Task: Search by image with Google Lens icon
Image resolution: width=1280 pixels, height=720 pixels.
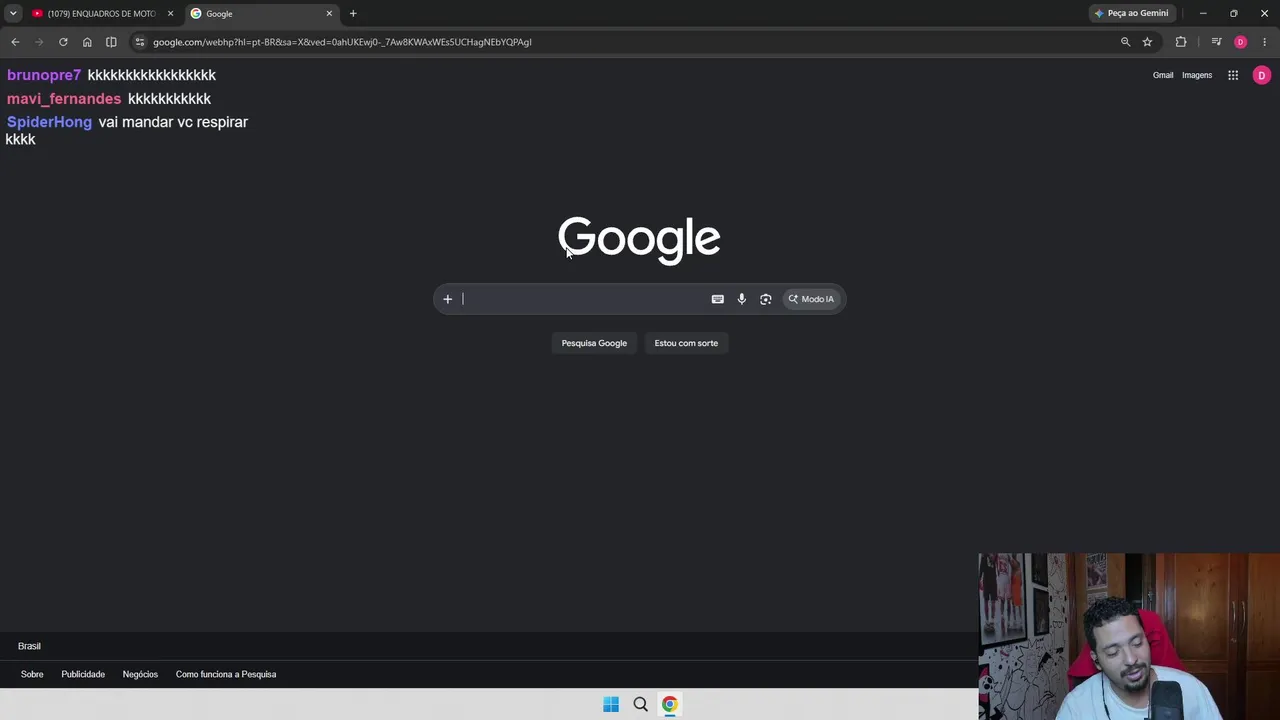Action: pos(766,299)
